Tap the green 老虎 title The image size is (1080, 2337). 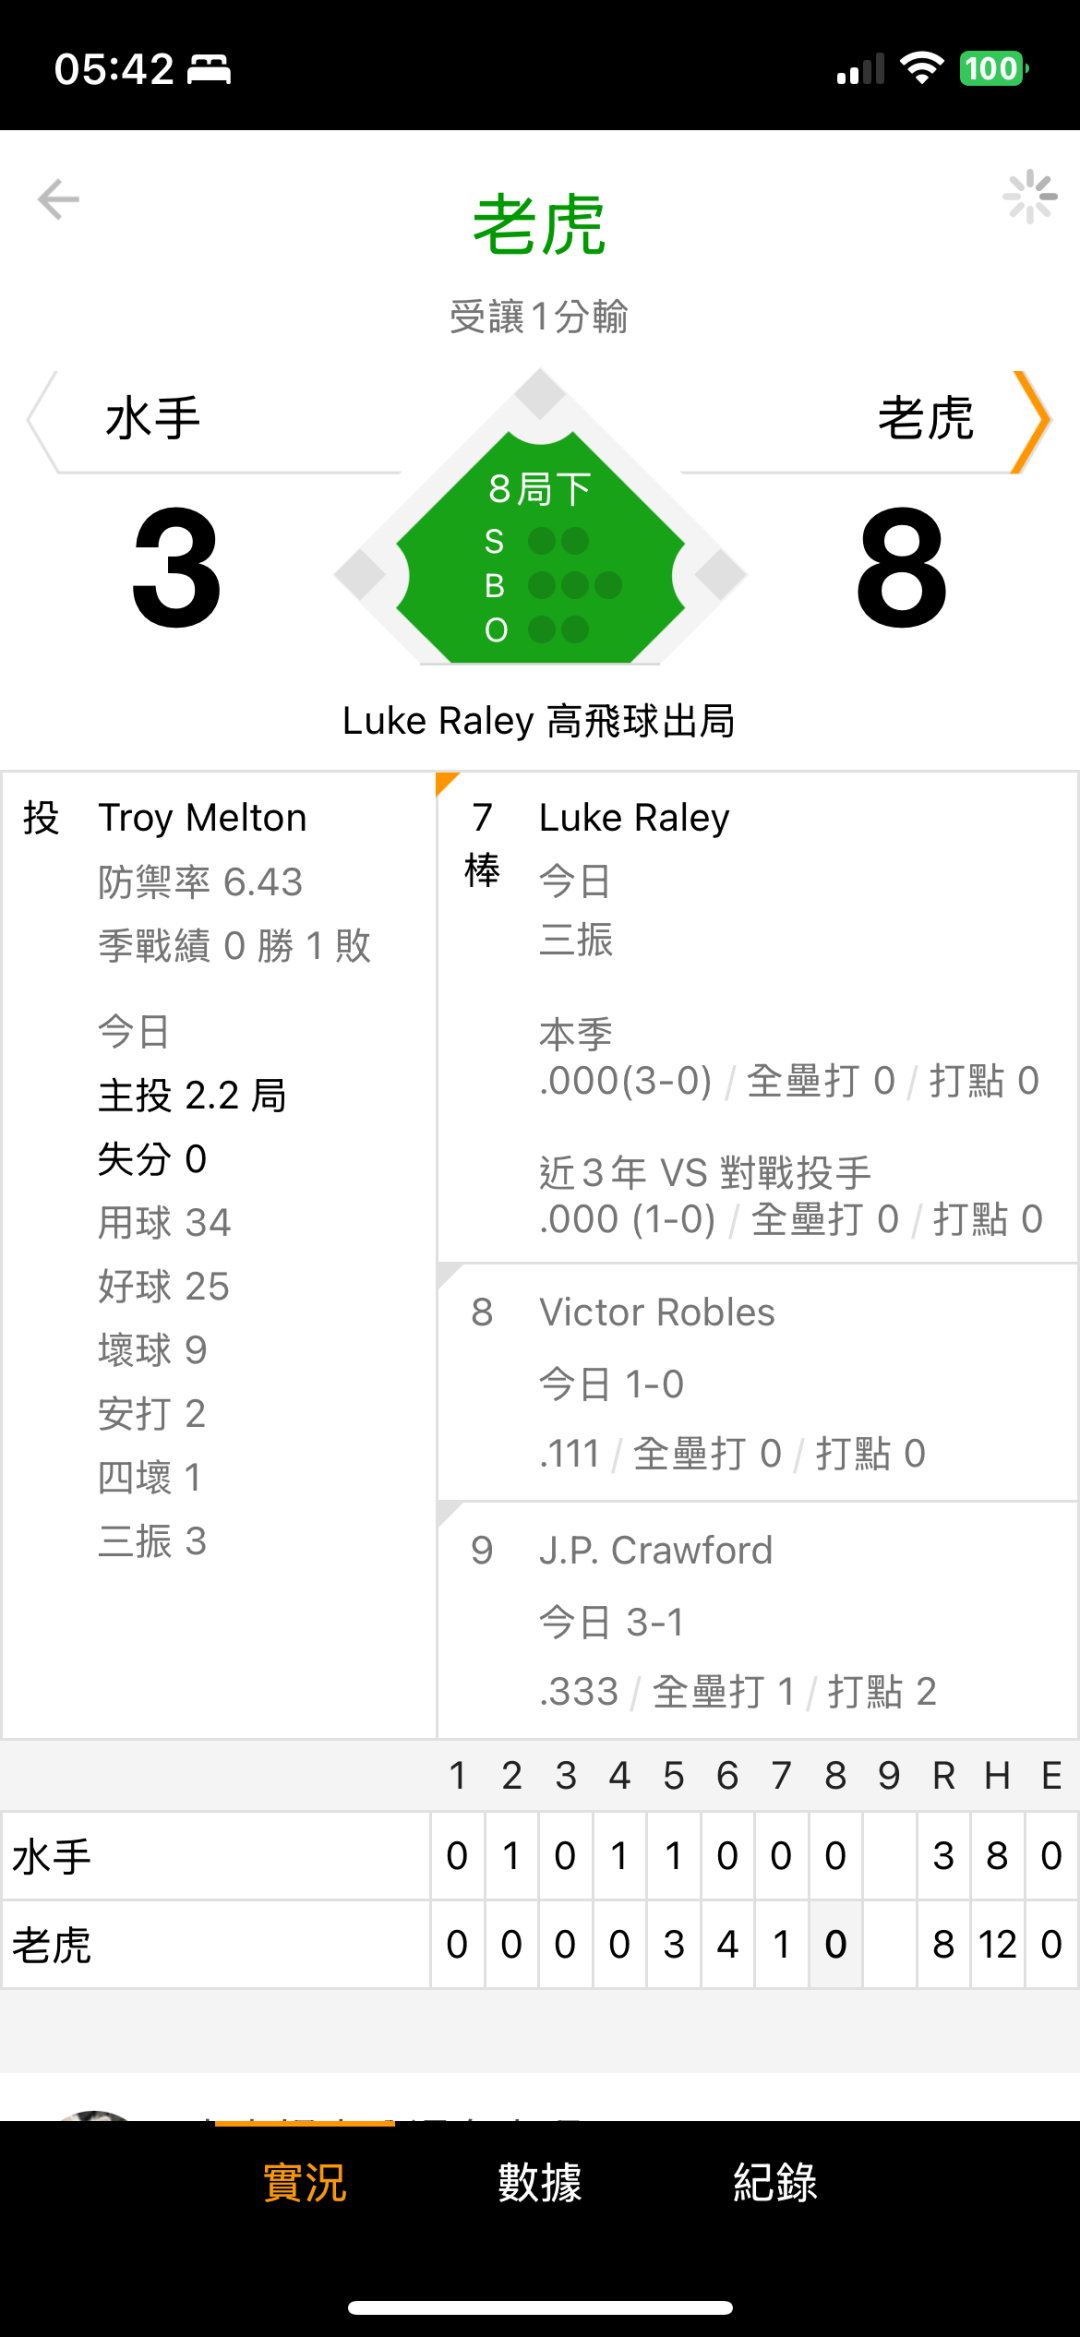point(540,225)
